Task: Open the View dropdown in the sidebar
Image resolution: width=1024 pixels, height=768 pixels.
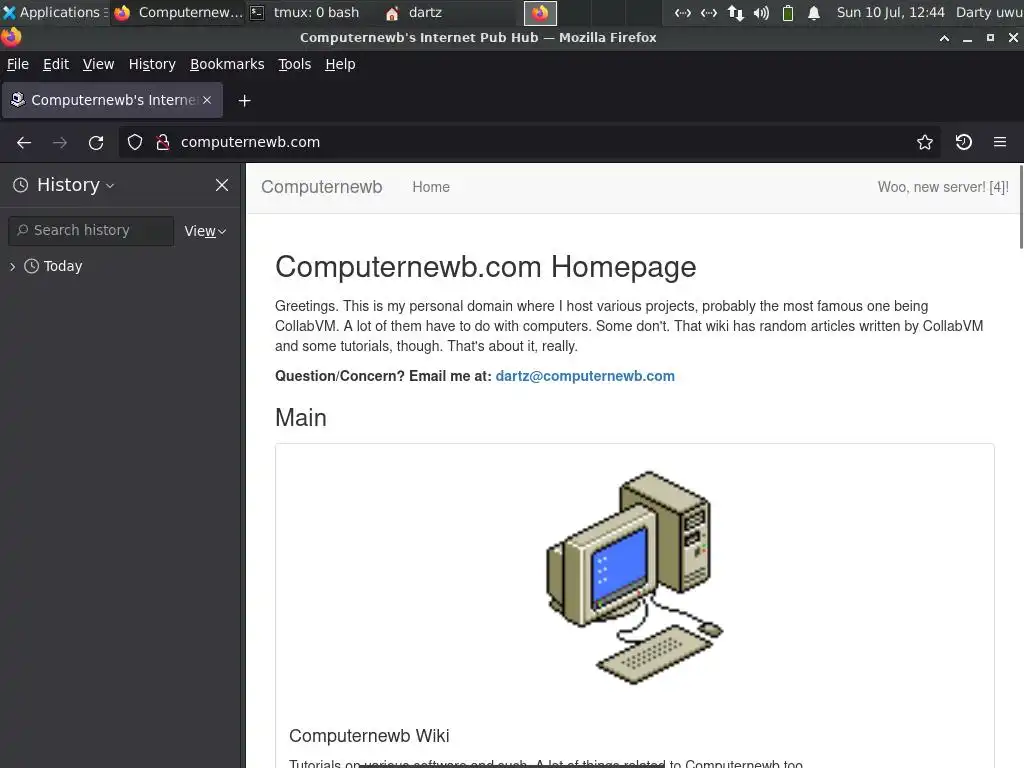Action: [205, 231]
